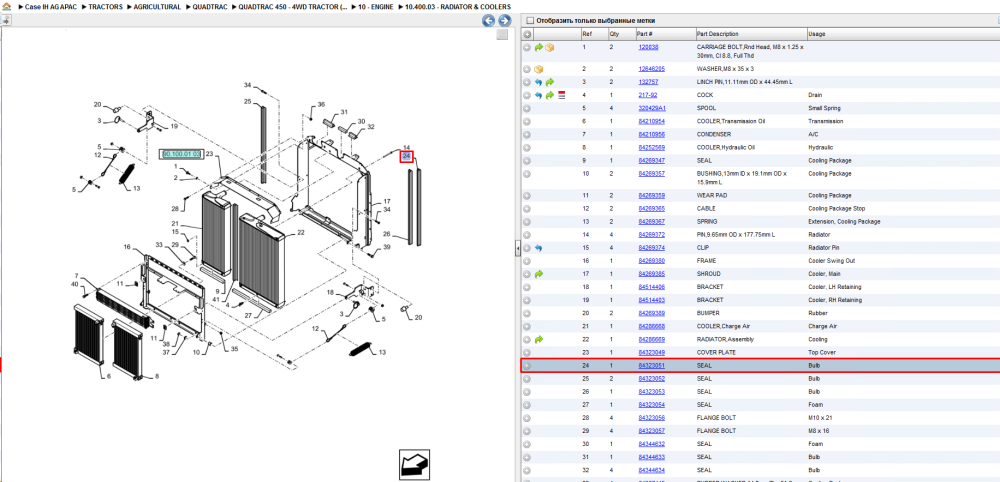1000x482 pixels.
Task: Click the plus icon on the ref 28 FLANGE BOLT row
Action: (x=527, y=418)
